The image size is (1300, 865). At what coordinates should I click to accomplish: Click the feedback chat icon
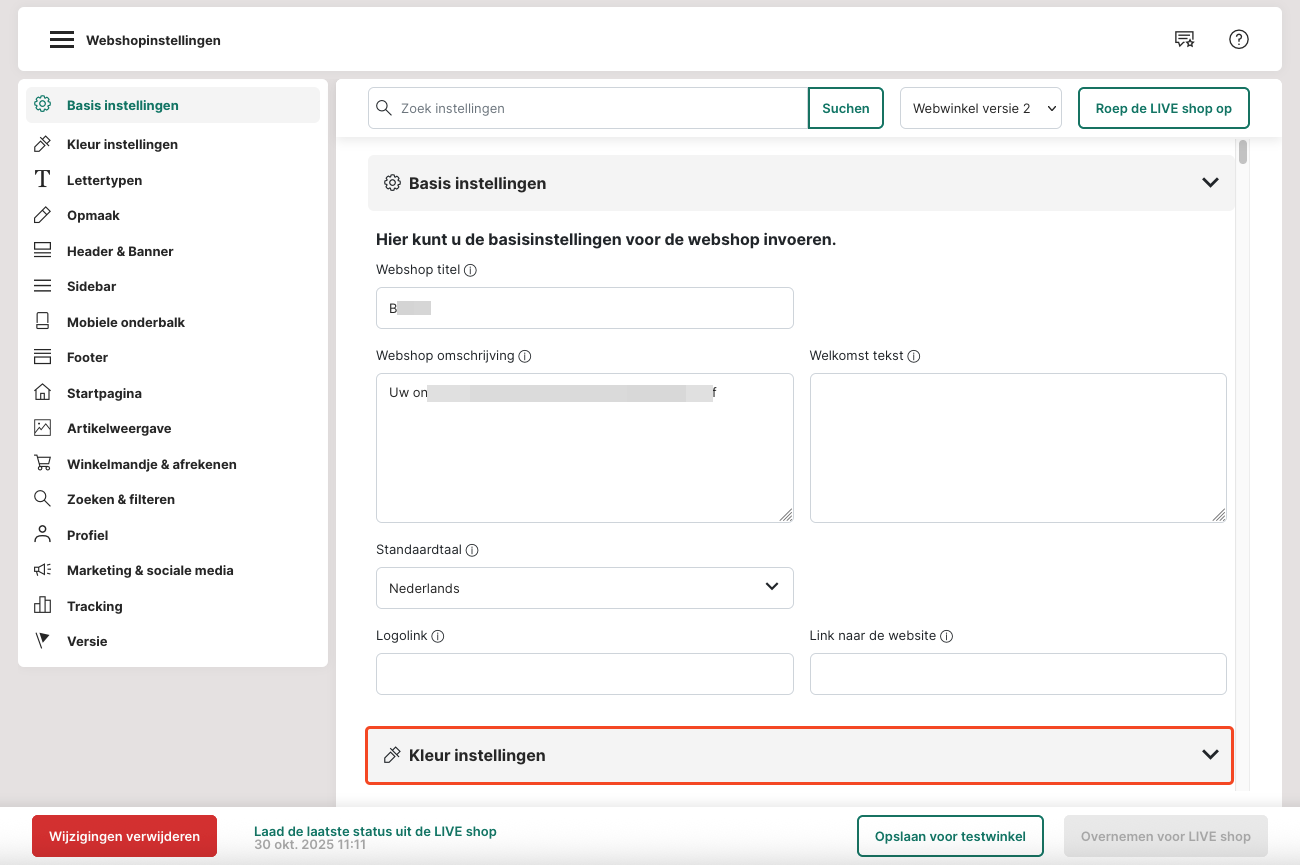pos(1184,40)
